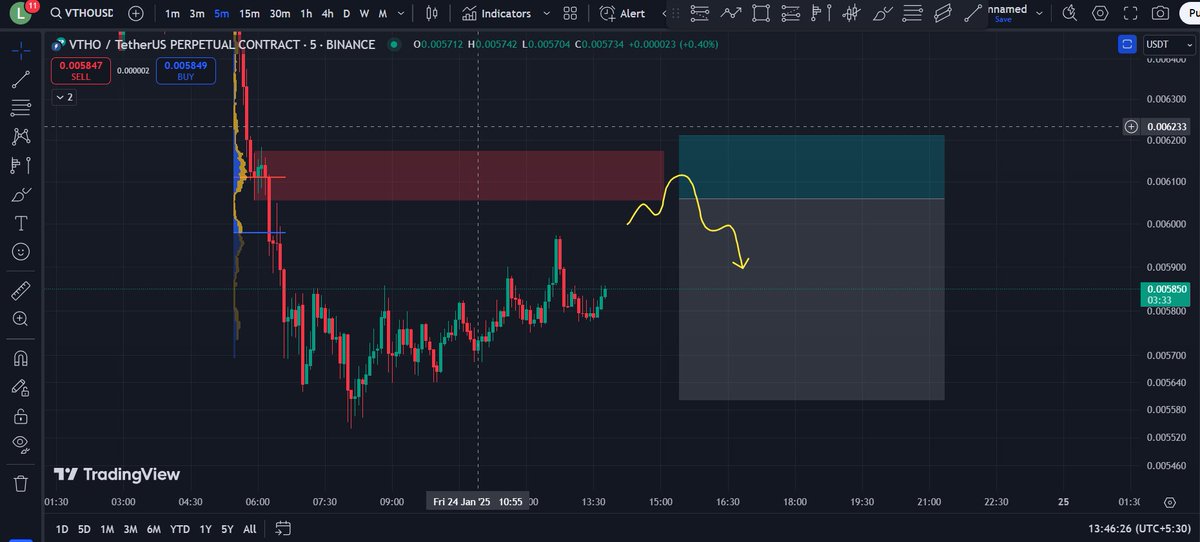Open the quick search icon
Screen dimensions: 1200x542
[1070, 13]
